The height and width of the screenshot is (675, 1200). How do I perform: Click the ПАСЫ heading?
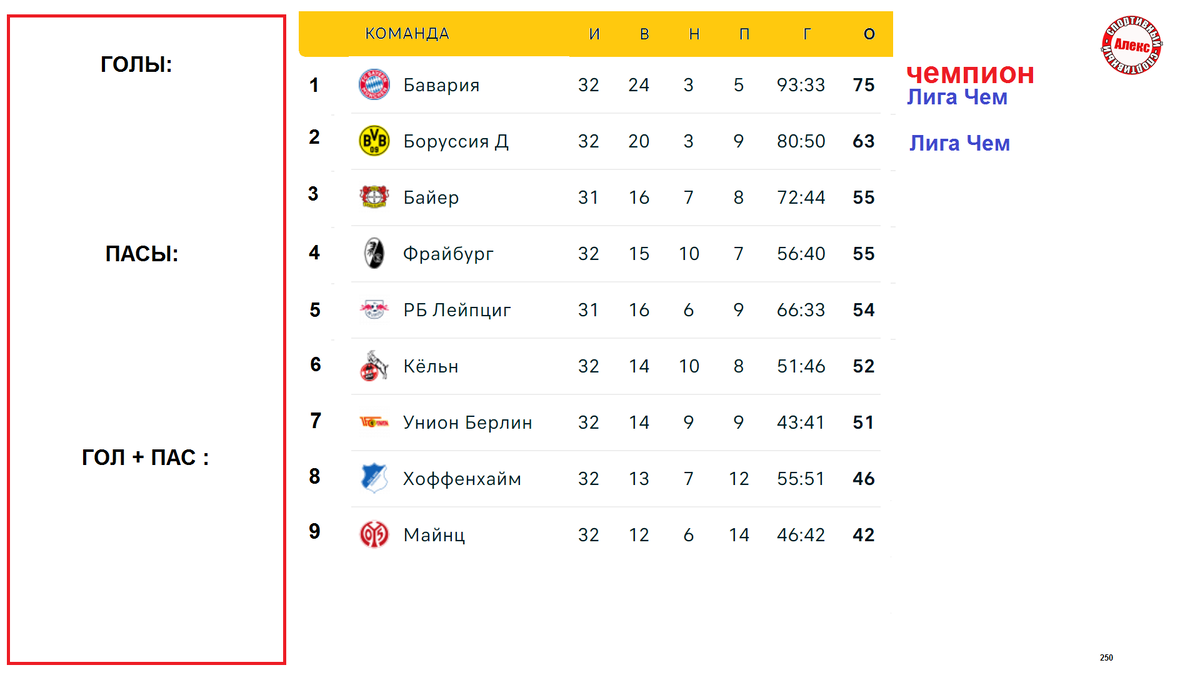(x=141, y=254)
